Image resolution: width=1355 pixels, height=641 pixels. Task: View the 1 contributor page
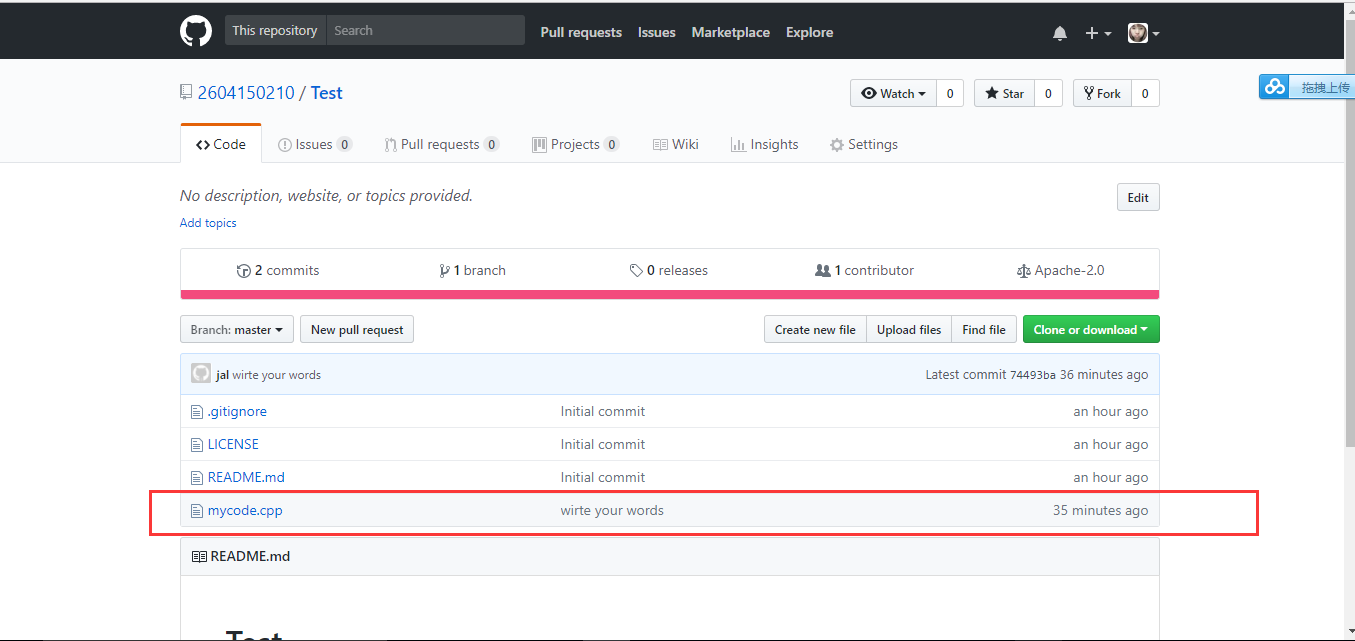click(865, 270)
